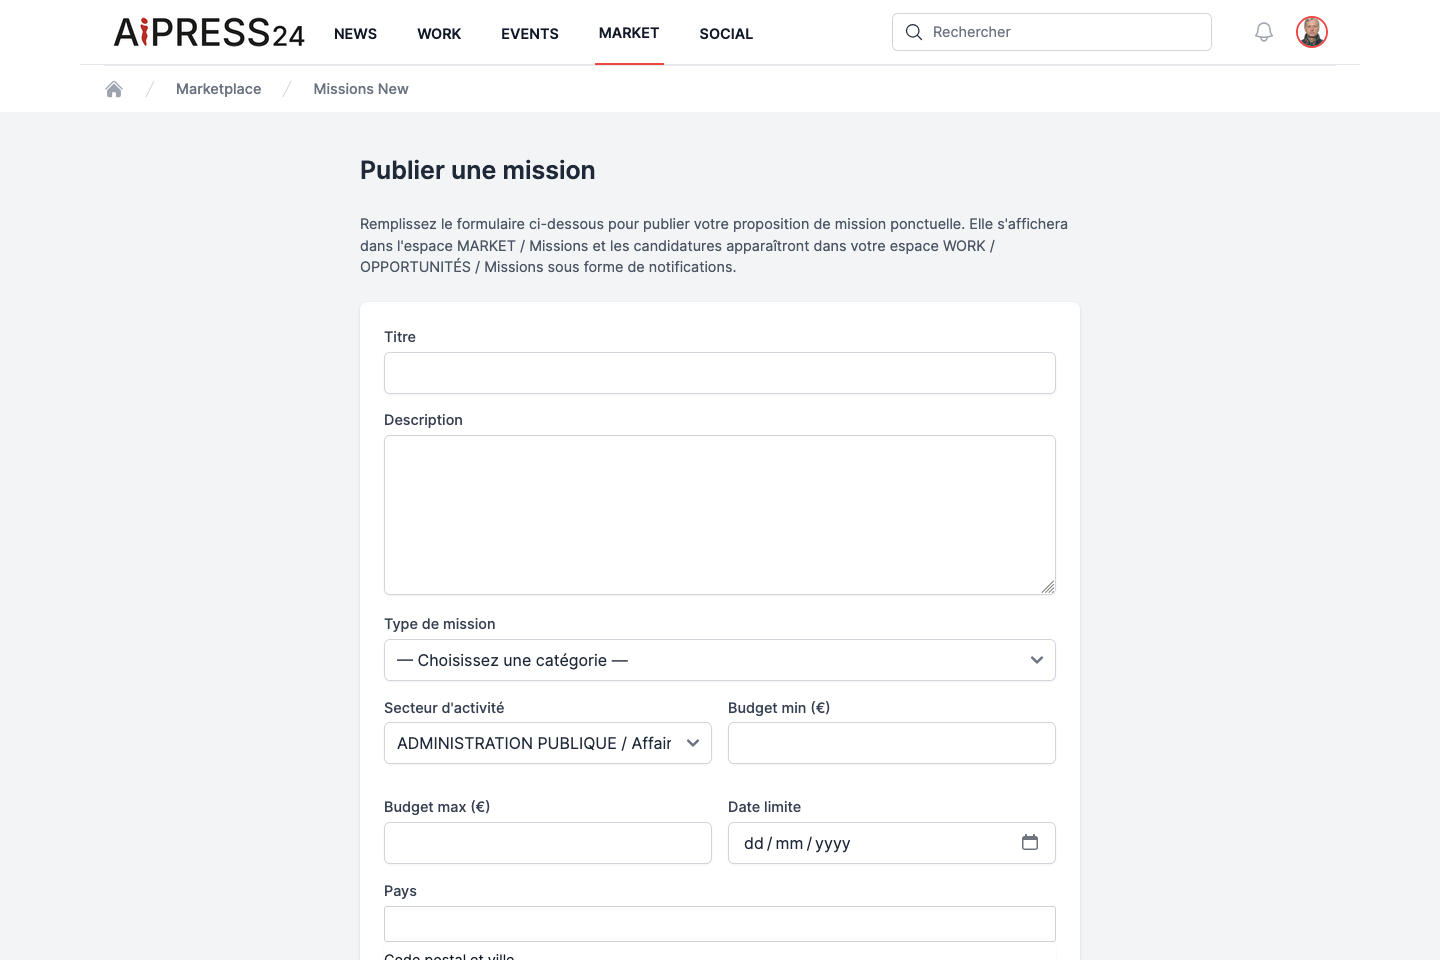1440x960 pixels.
Task: Click the AiPRESS24 logo
Action: pyautogui.click(x=209, y=33)
